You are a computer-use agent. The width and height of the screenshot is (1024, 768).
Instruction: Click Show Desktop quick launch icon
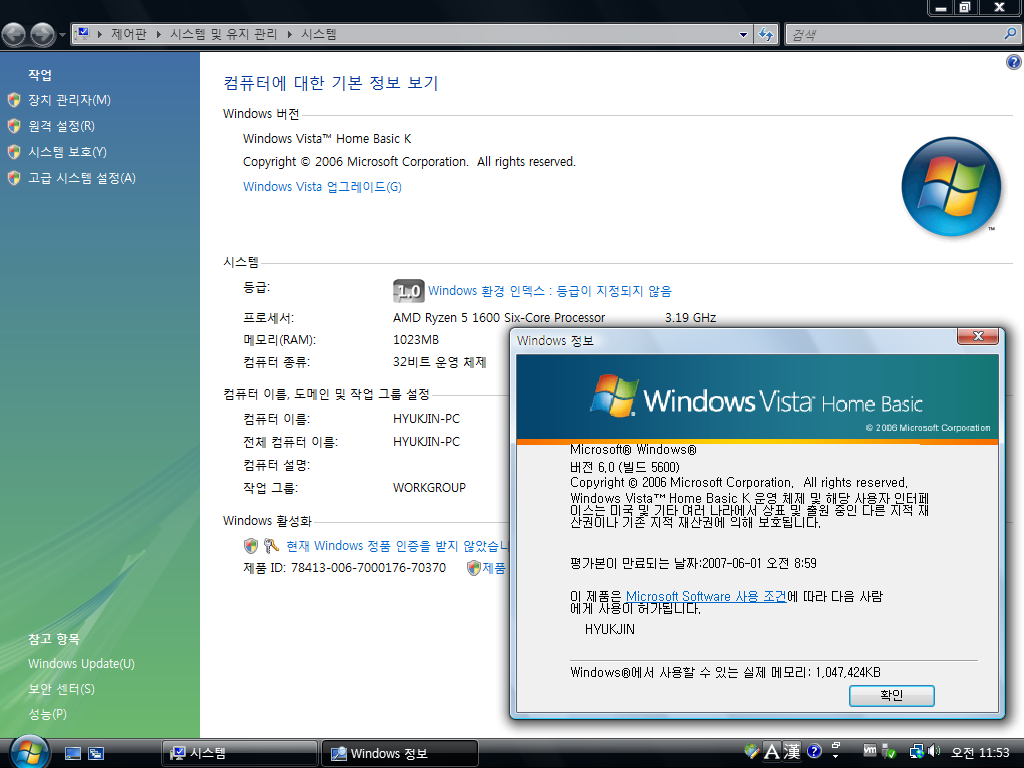(x=73, y=754)
